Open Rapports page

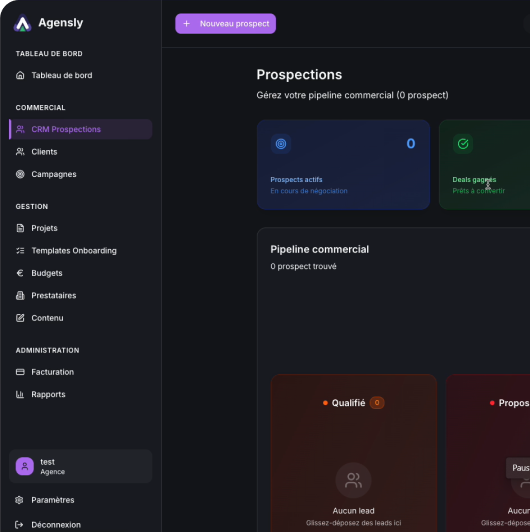pyautogui.click(x=80, y=394)
